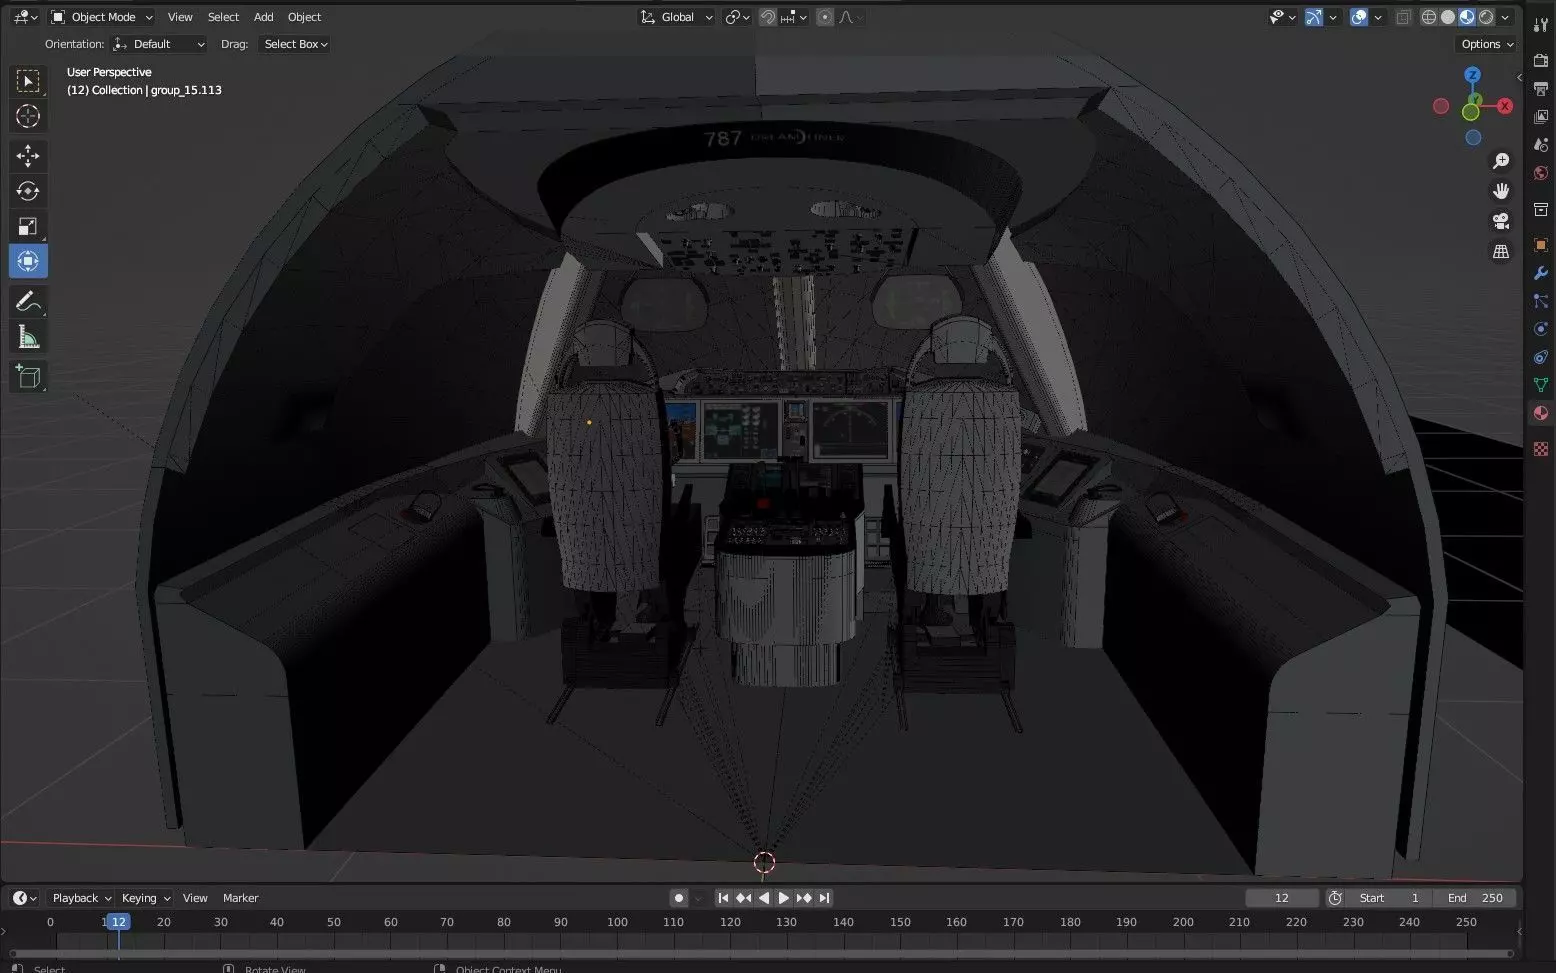Open the Keying dropdown

point(146,898)
